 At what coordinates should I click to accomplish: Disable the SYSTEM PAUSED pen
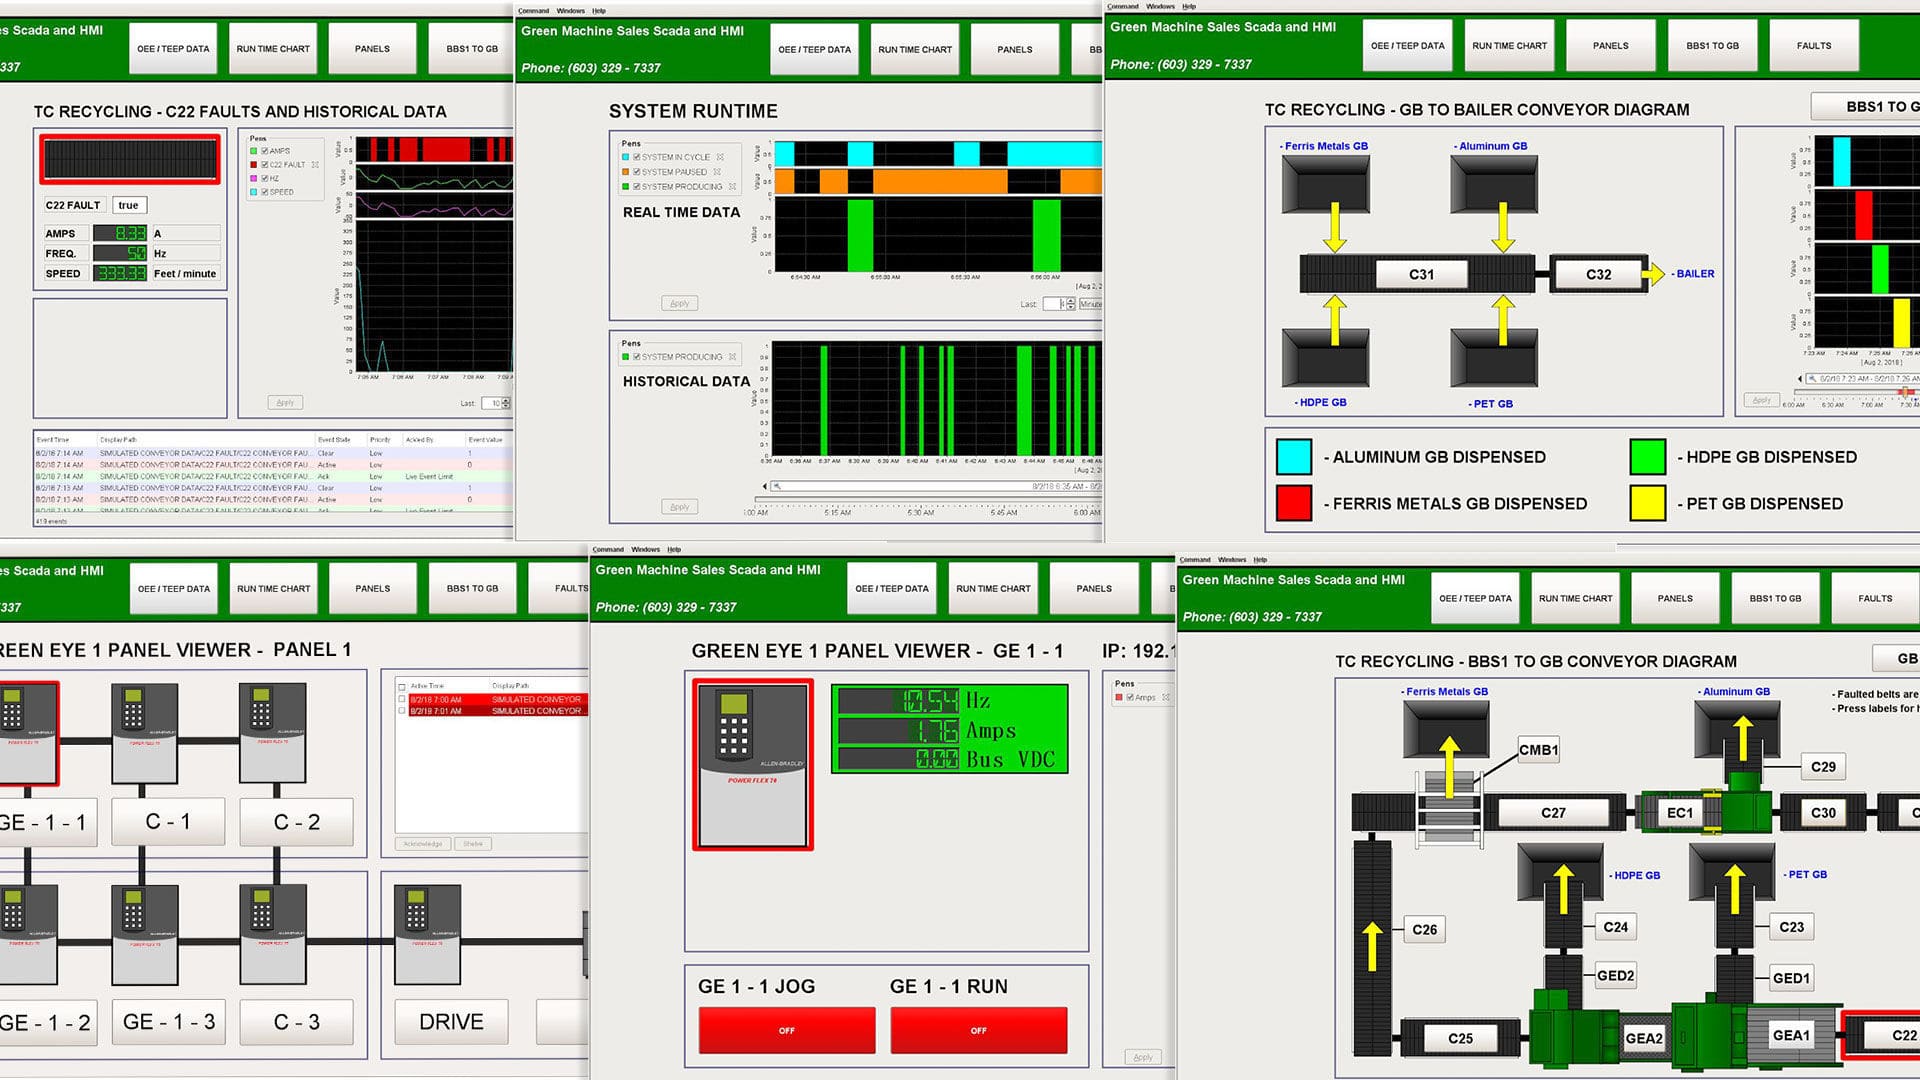pyautogui.click(x=637, y=171)
